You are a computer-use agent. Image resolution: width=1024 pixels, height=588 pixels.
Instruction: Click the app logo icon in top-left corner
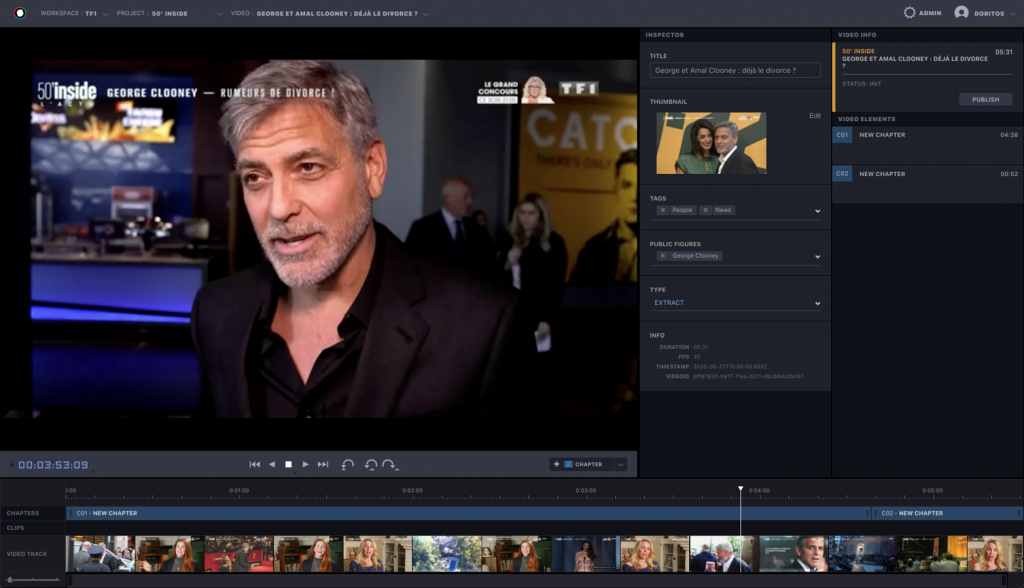click(x=19, y=13)
